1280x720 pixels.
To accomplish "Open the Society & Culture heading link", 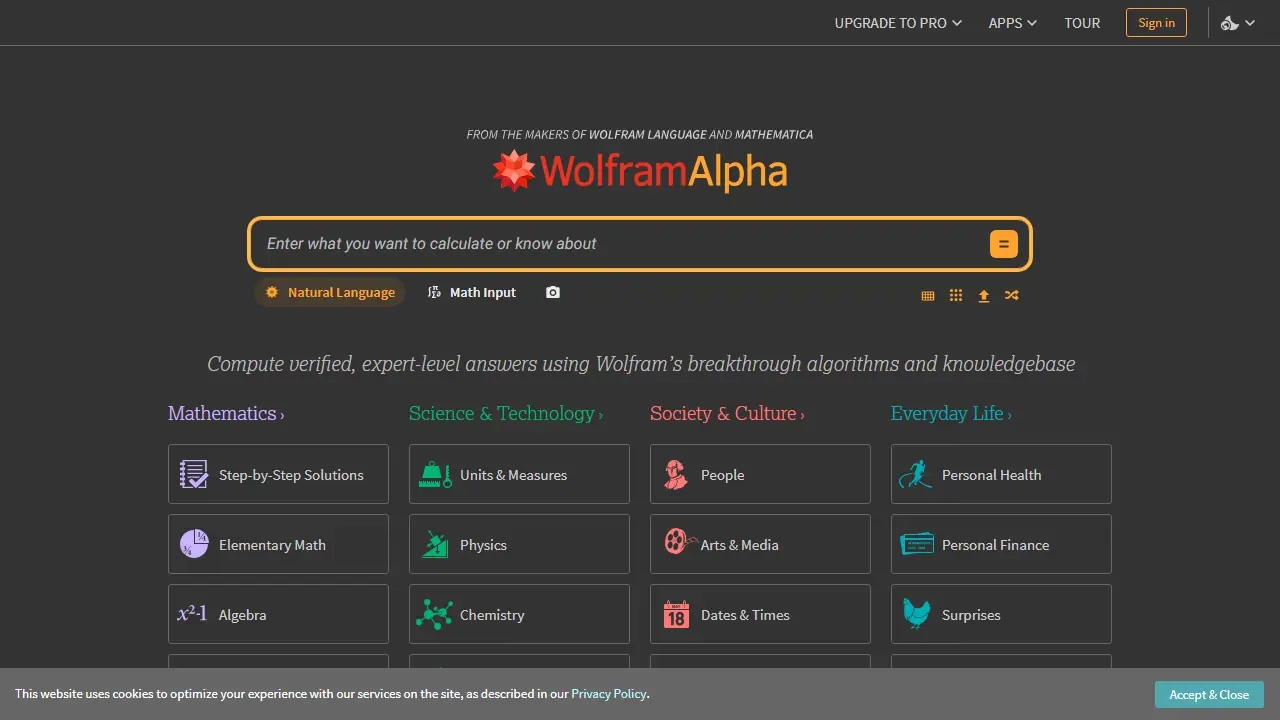I will coord(727,413).
